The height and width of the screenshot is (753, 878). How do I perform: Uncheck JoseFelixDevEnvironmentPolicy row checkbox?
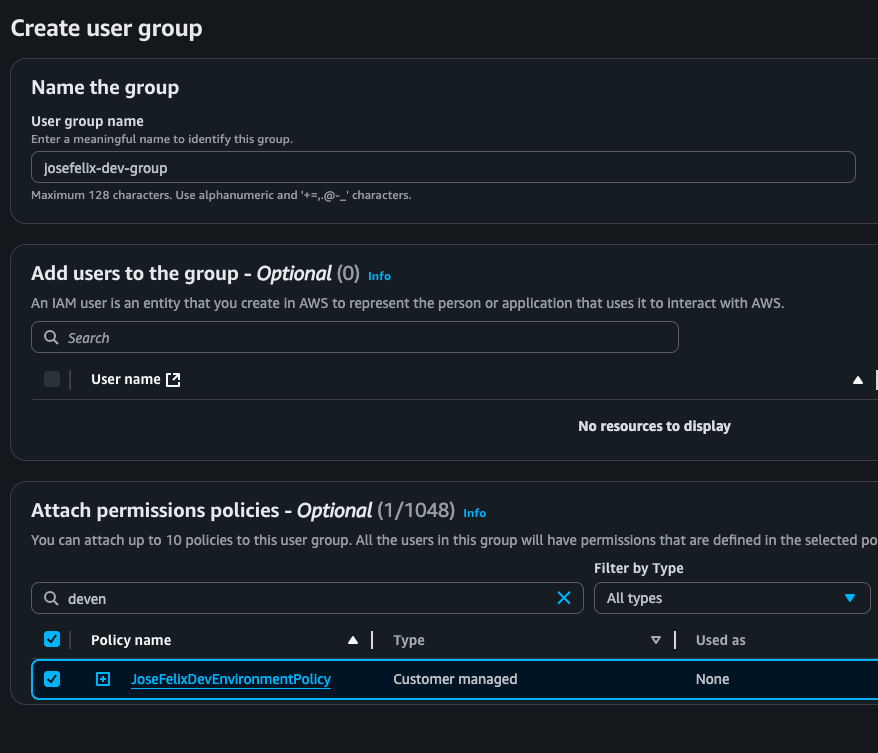pos(52,679)
